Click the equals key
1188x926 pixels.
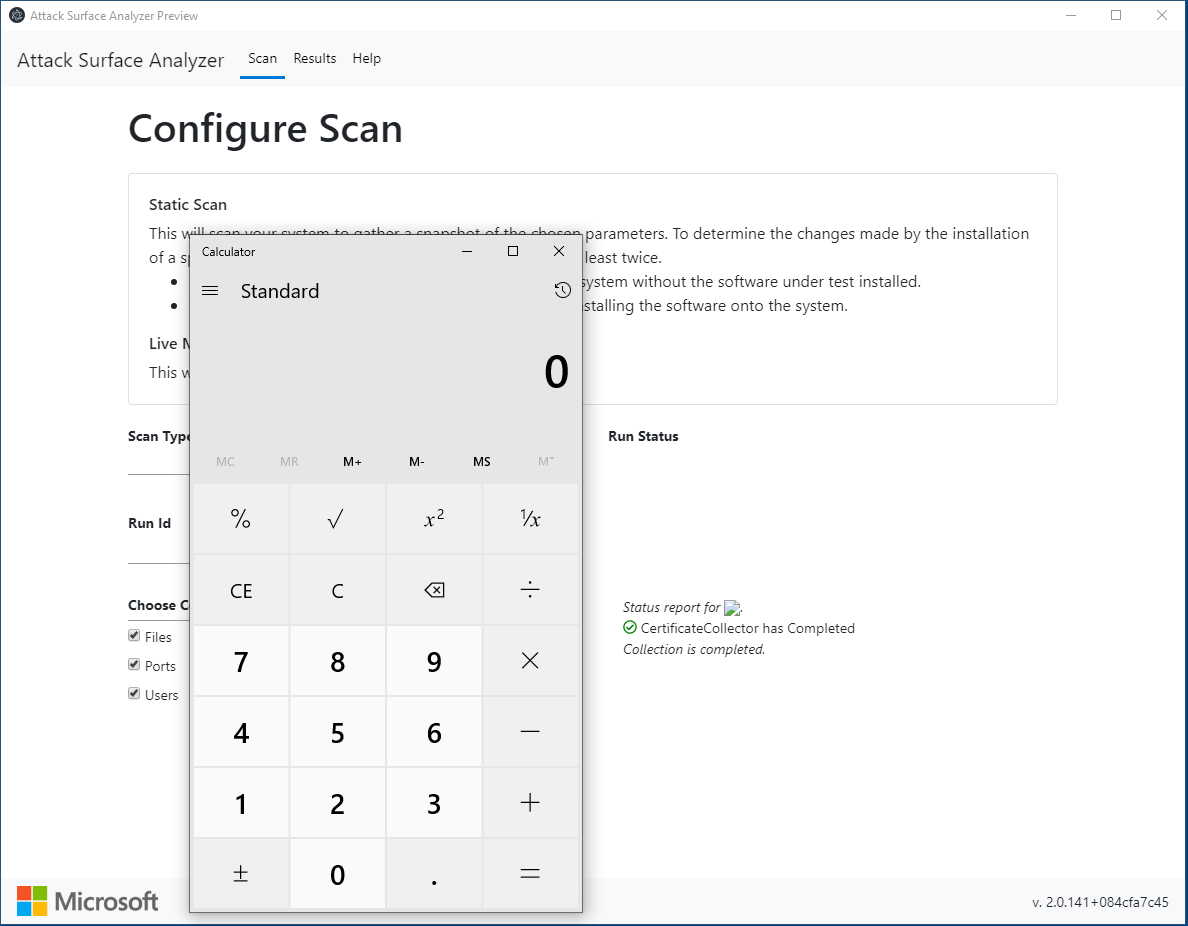point(530,874)
